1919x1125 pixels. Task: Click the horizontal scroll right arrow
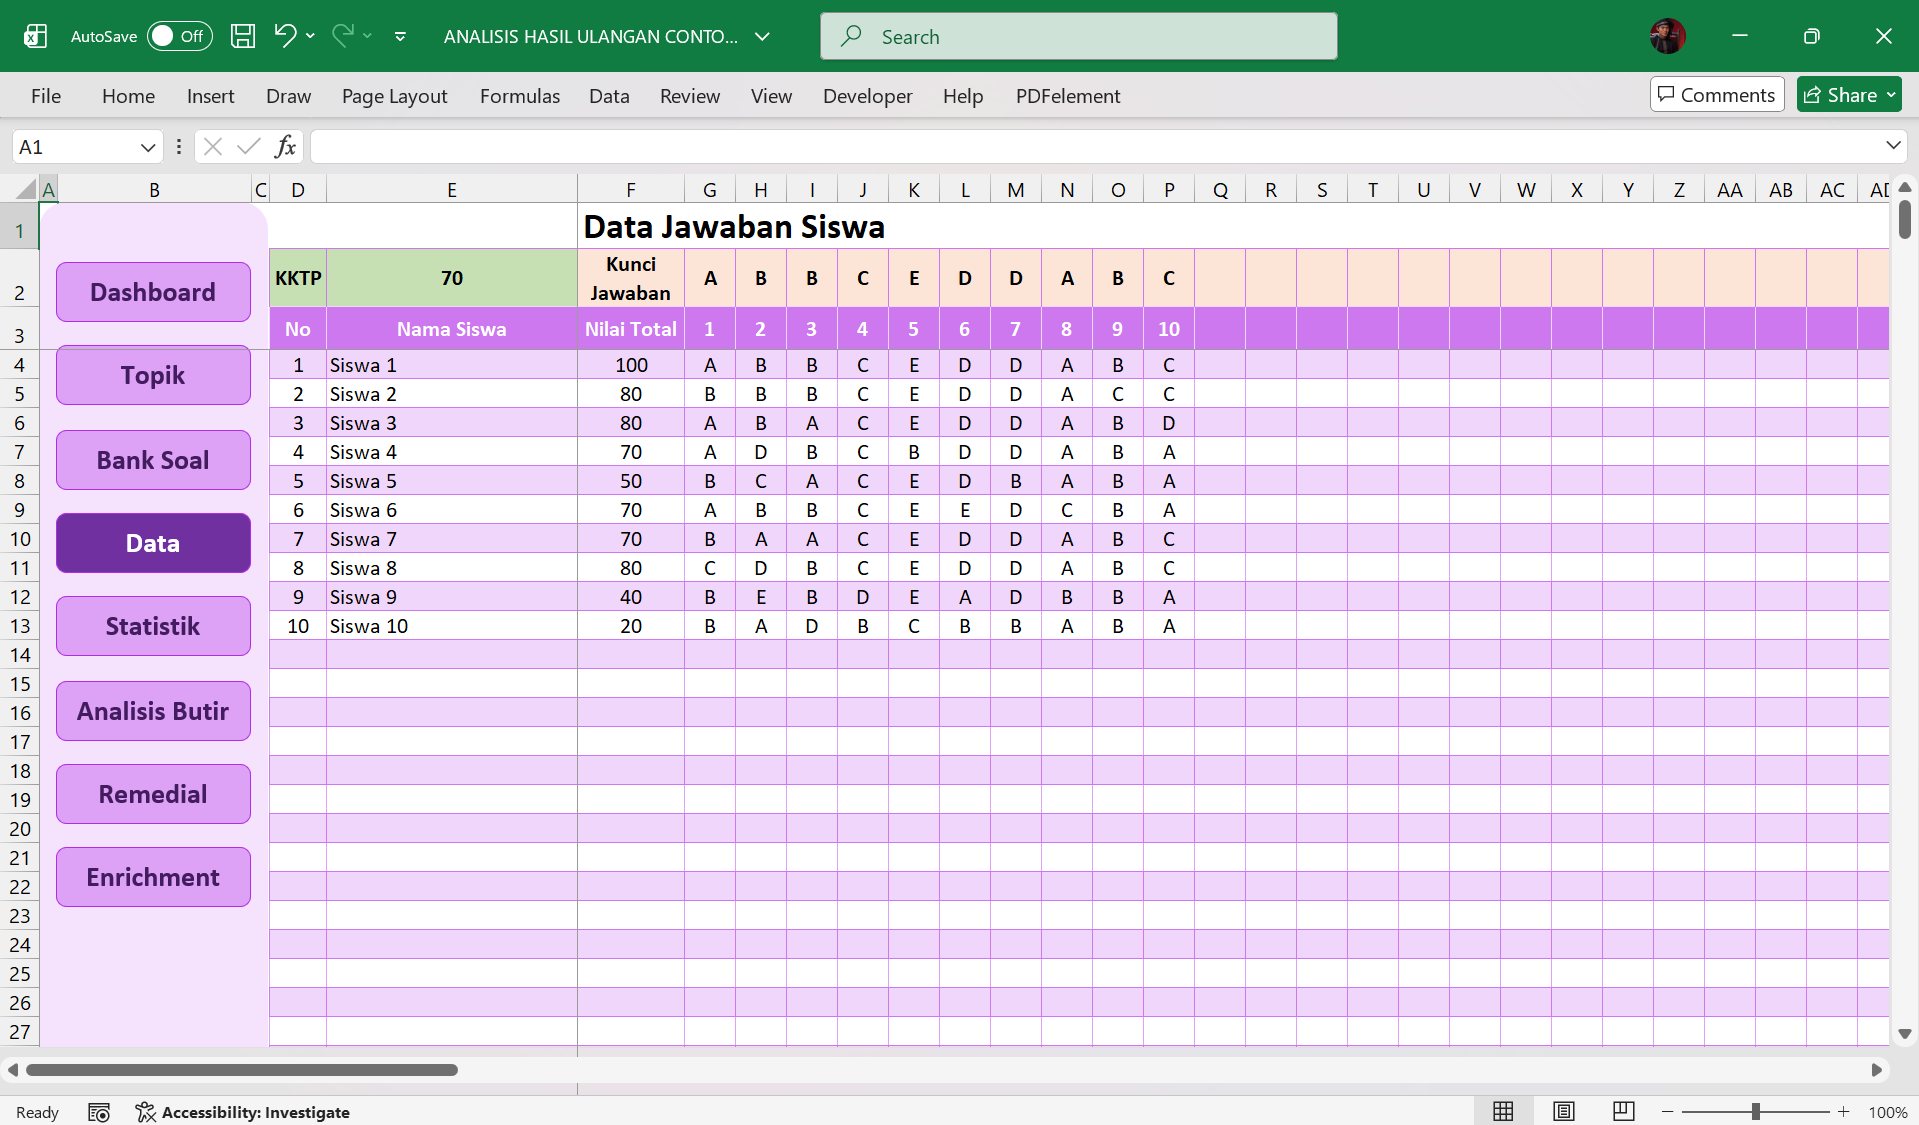click(1877, 1070)
